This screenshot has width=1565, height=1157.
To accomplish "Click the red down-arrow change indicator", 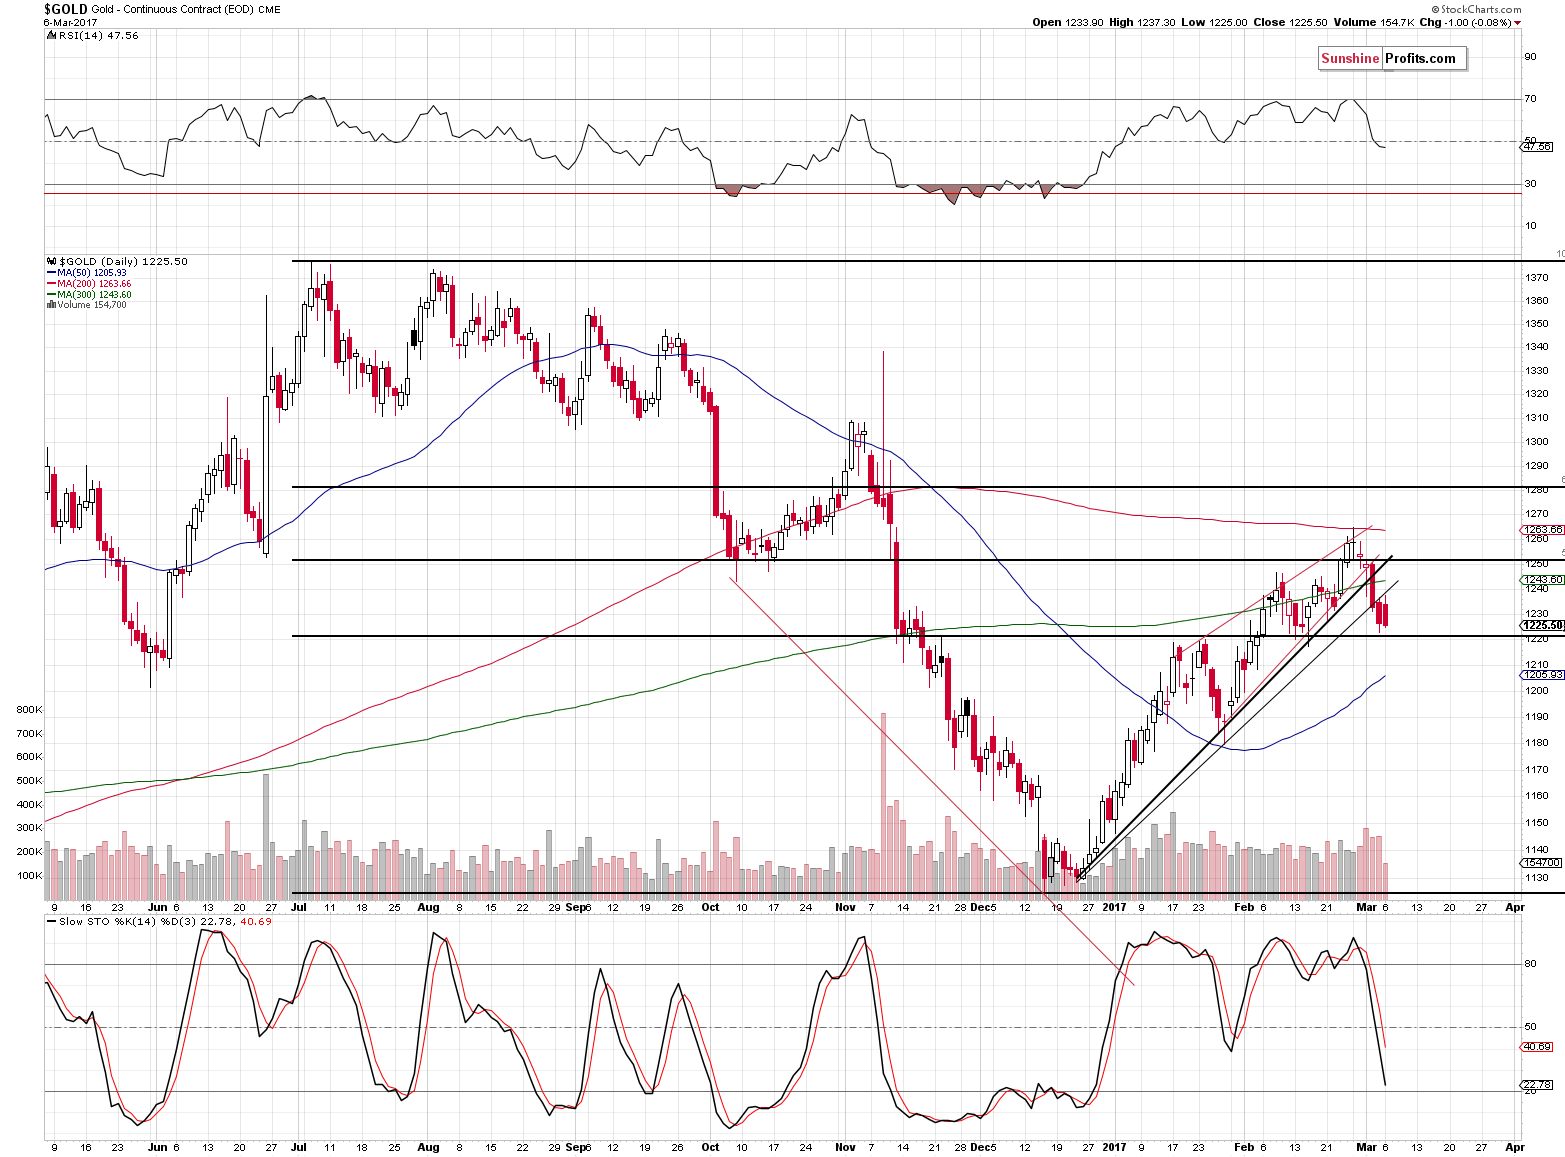I will tap(1518, 23).
